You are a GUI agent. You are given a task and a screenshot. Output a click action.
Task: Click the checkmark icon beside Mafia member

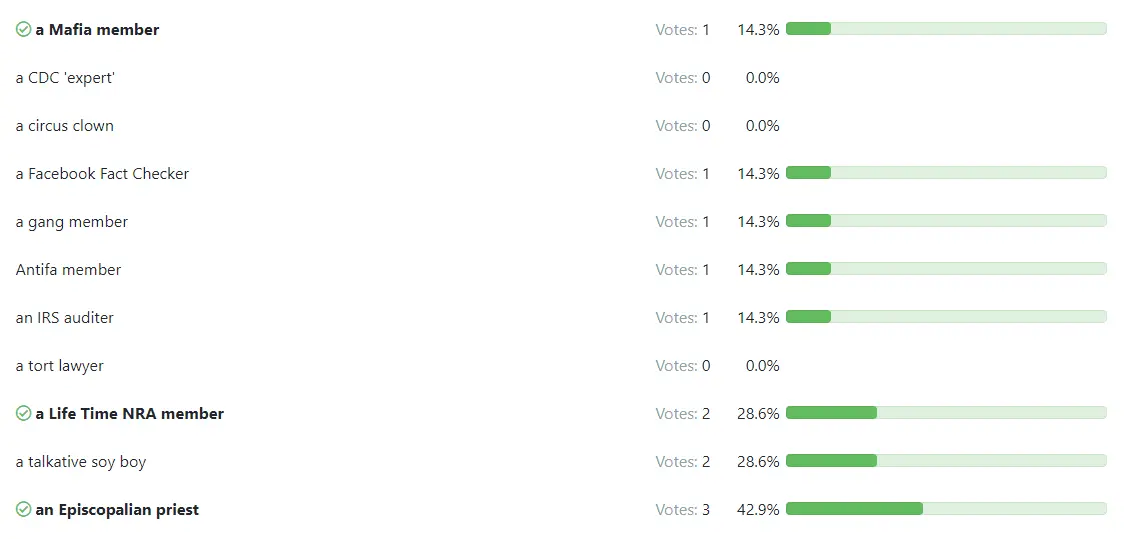(x=23, y=30)
